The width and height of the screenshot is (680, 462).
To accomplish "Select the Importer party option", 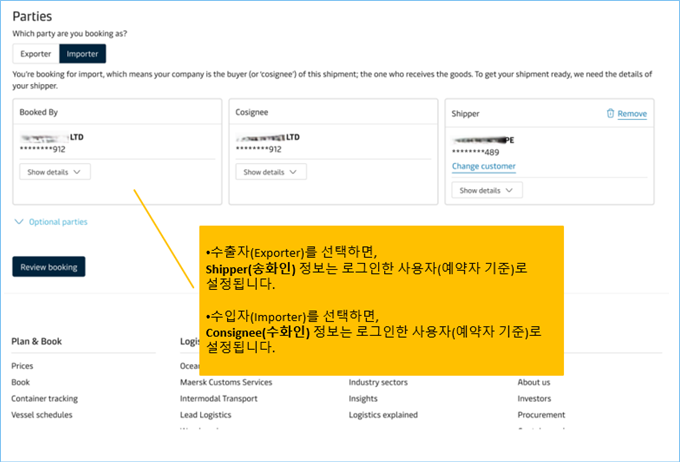I will point(82,54).
